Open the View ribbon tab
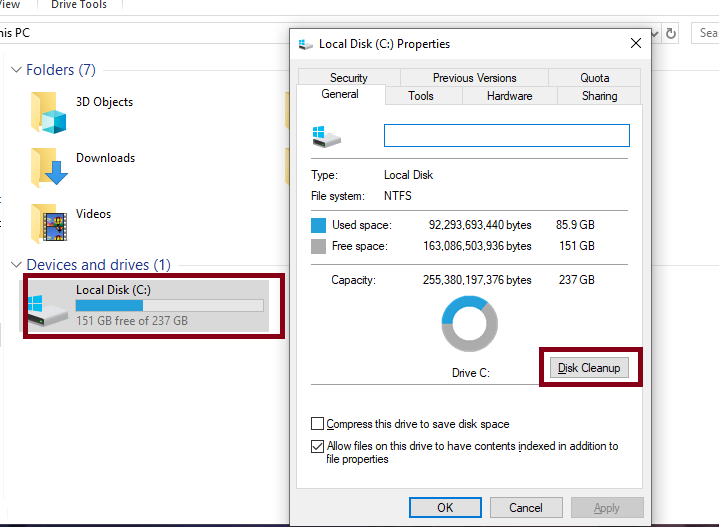The width and height of the screenshot is (719, 527). coord(10,5)
